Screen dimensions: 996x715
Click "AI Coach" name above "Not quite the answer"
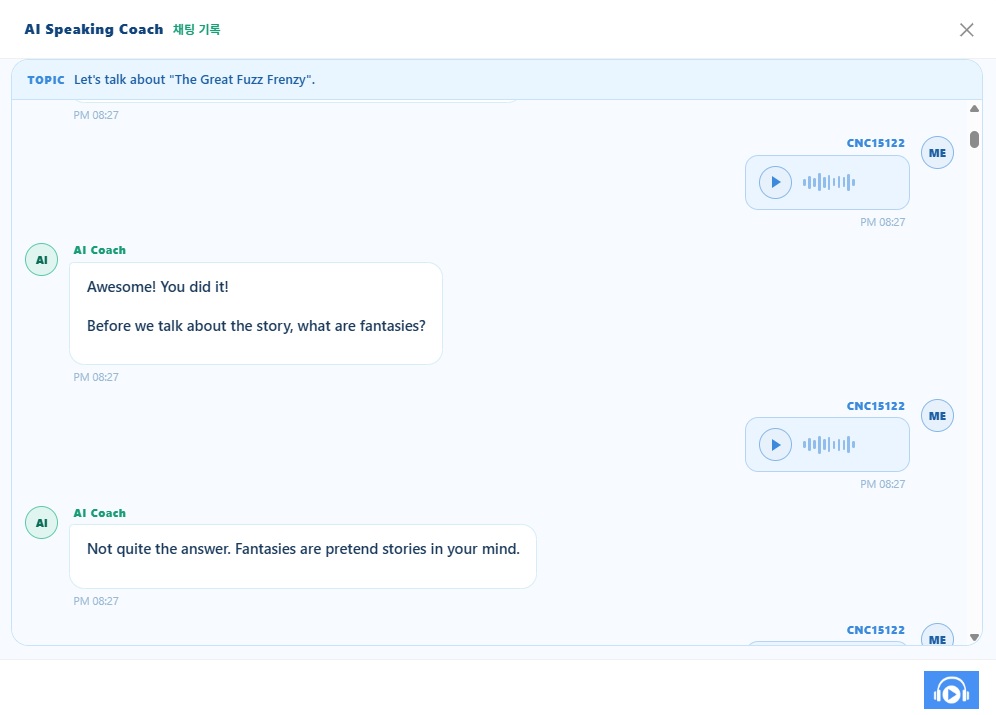point(100,513)
